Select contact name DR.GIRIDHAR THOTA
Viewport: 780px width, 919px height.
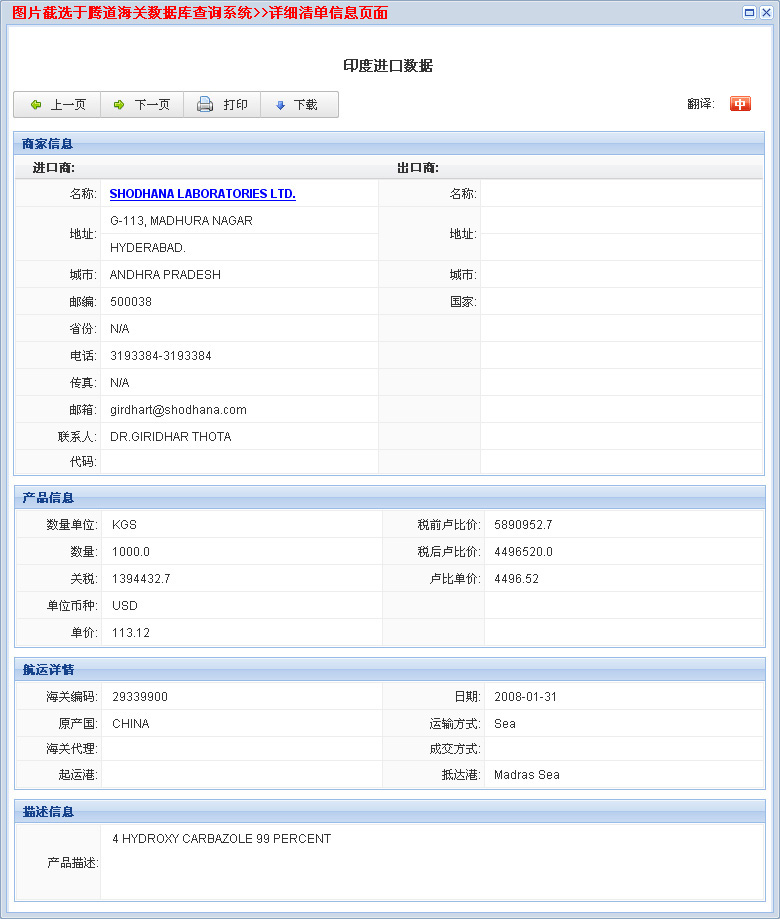point(170,437)
